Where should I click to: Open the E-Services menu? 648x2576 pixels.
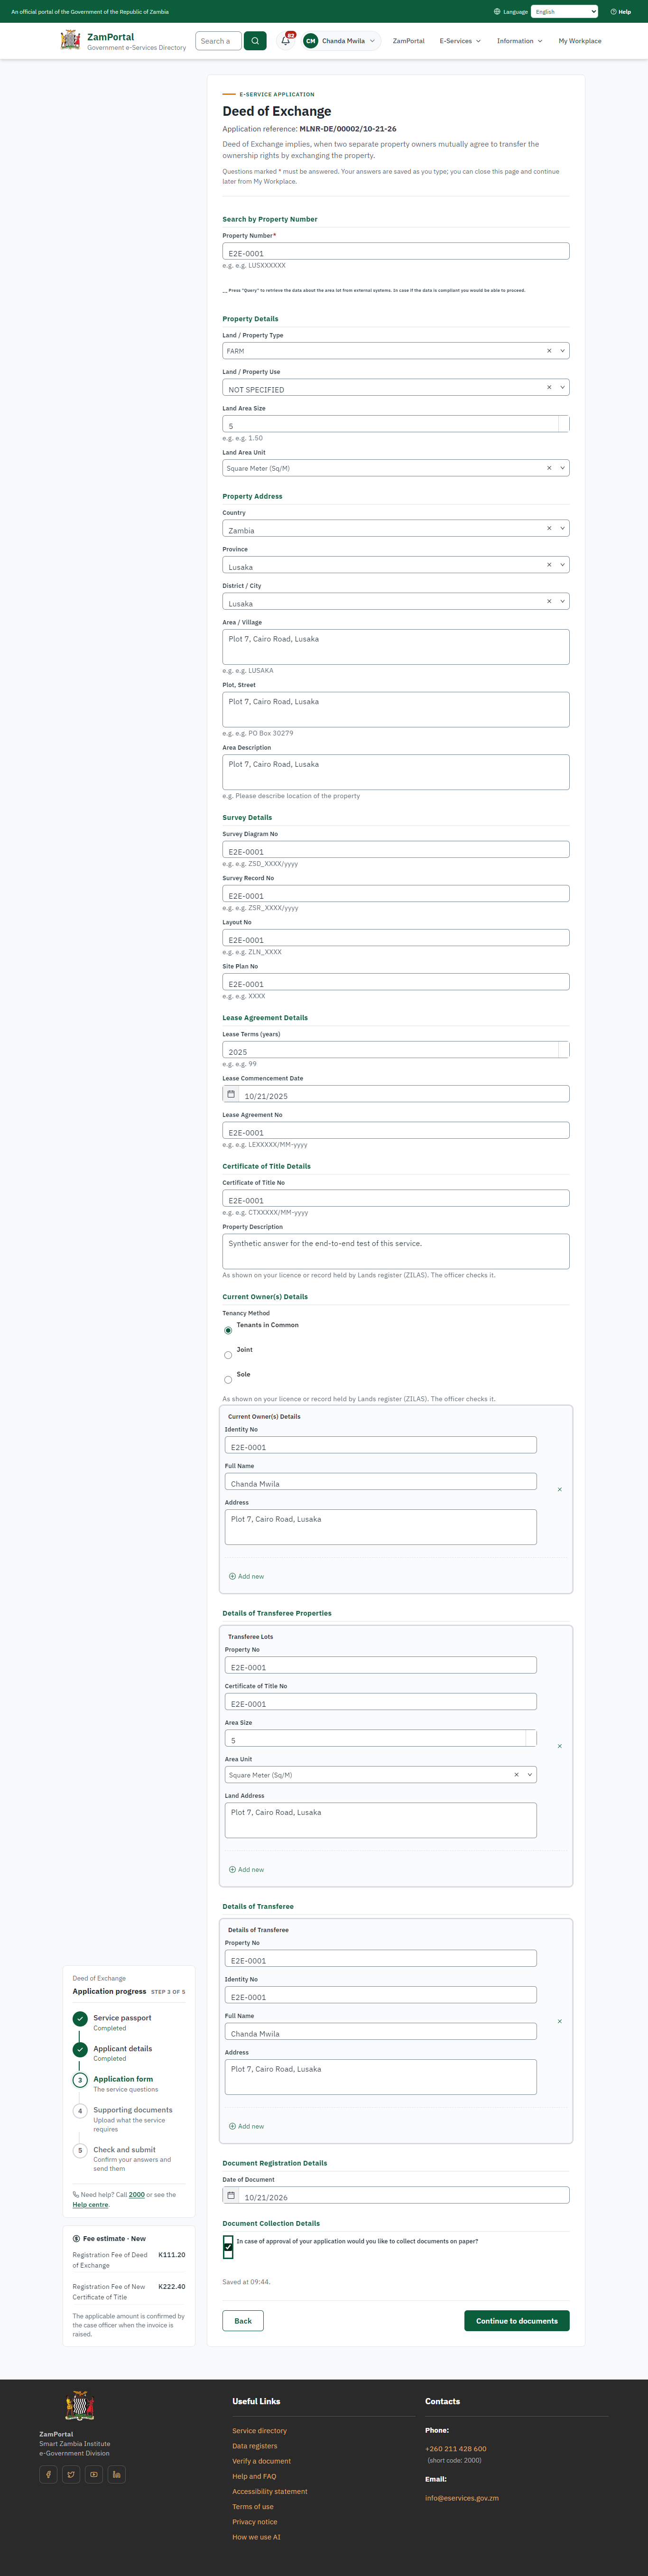pyautogui.click(x=460, y=41)
